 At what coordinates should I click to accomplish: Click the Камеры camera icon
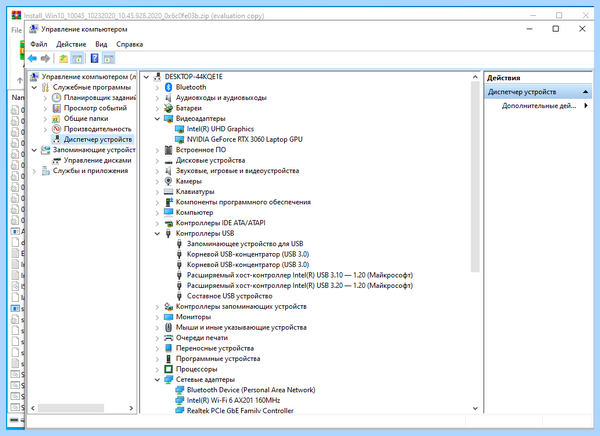tap(168, 181)
